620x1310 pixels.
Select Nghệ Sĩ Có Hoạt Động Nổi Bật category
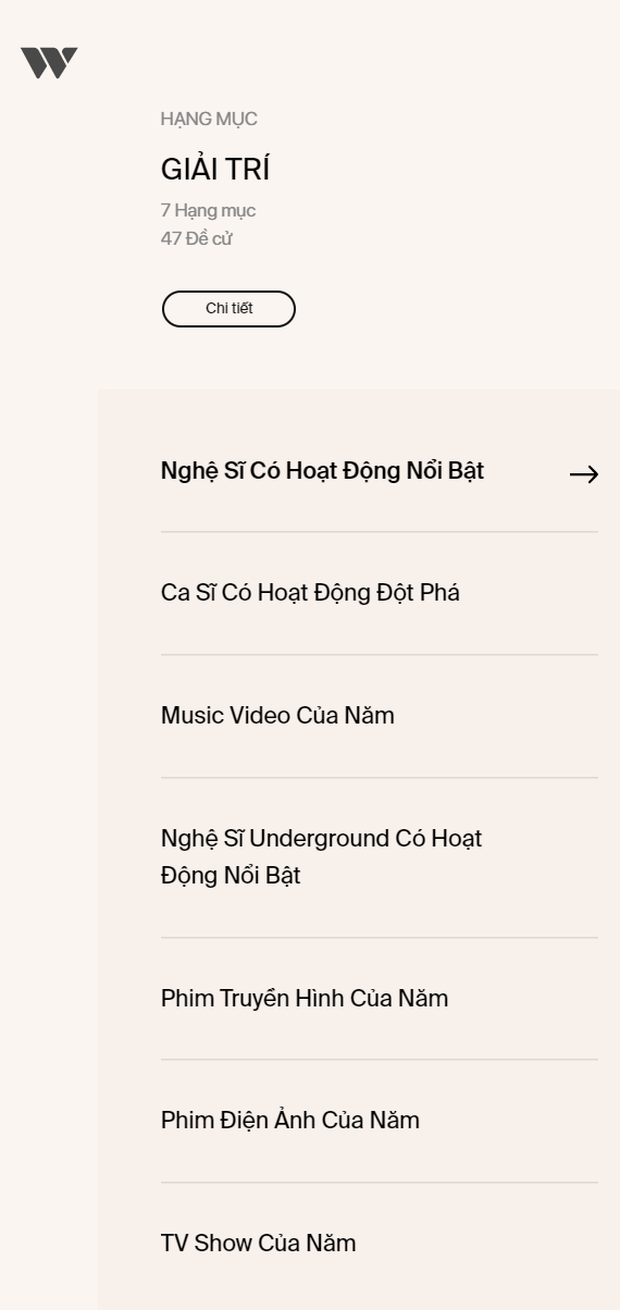pos(379,470)
